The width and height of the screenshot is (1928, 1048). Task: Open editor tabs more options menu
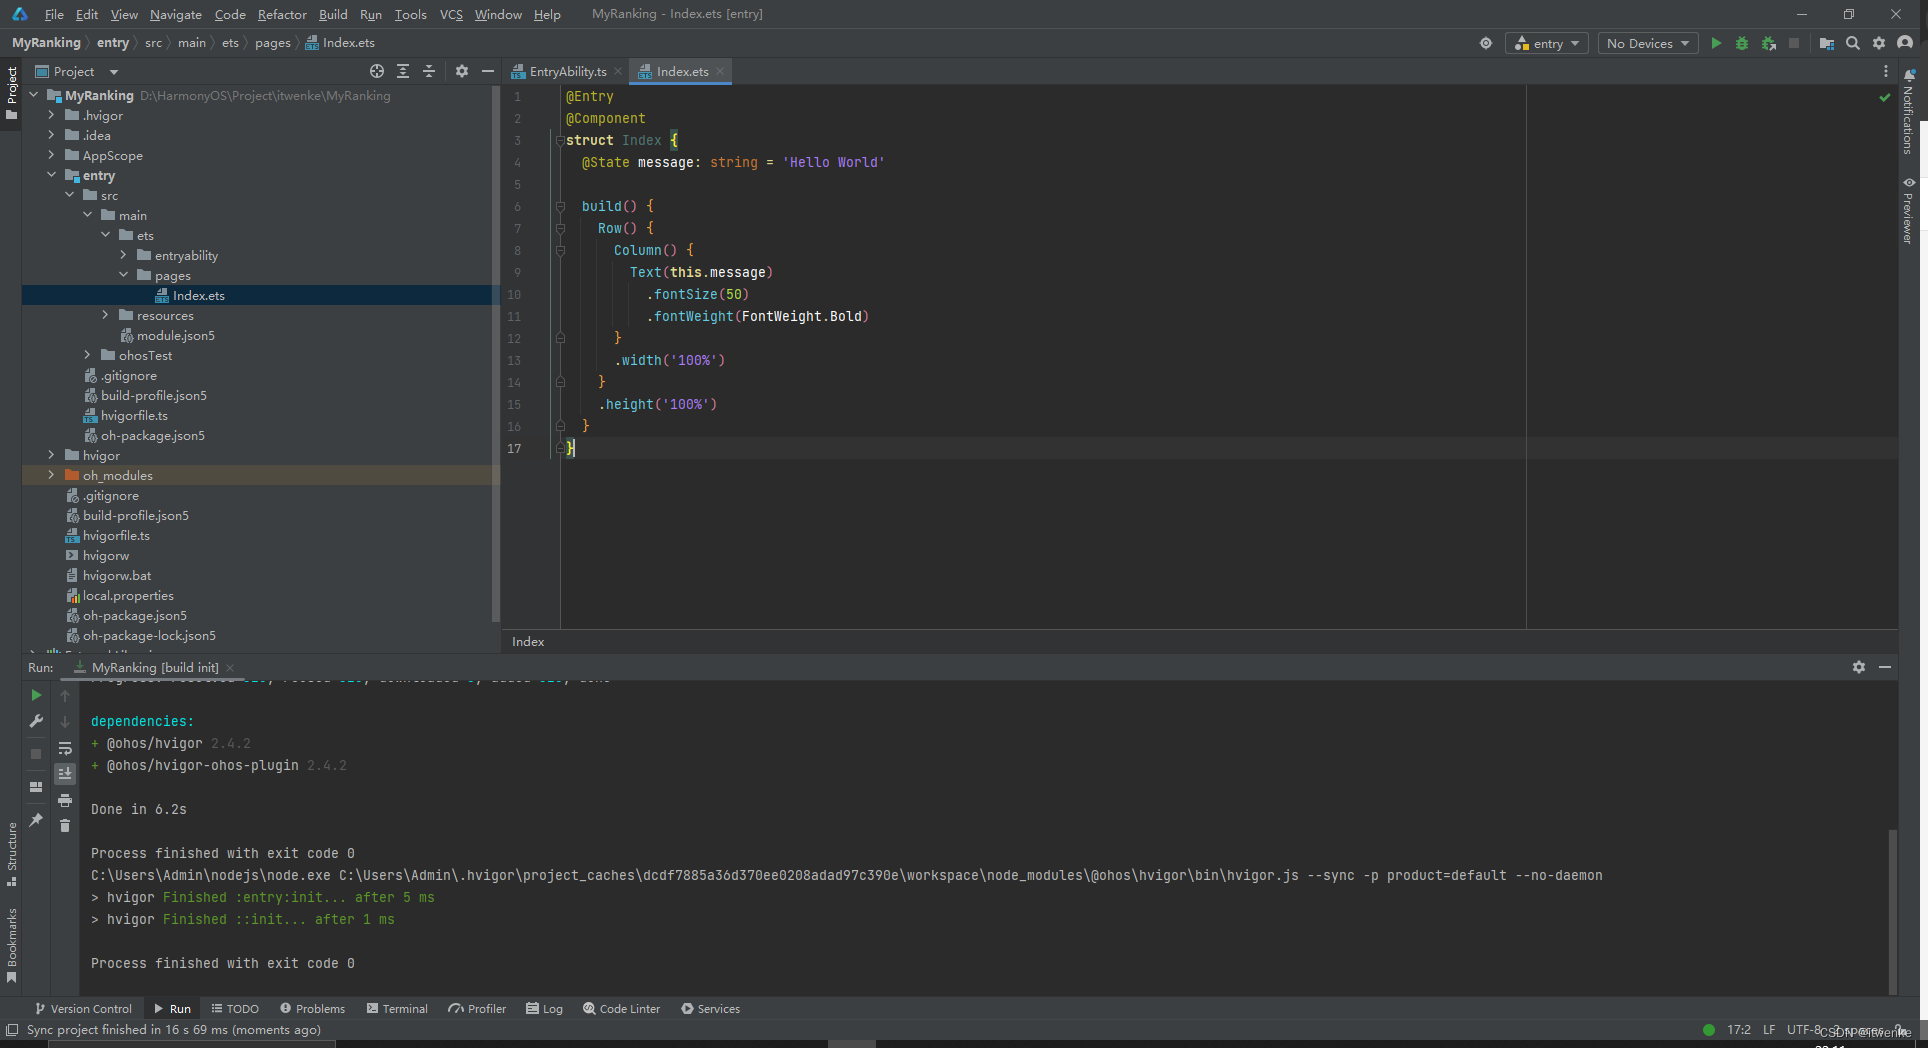click(x=1886, y=71)
